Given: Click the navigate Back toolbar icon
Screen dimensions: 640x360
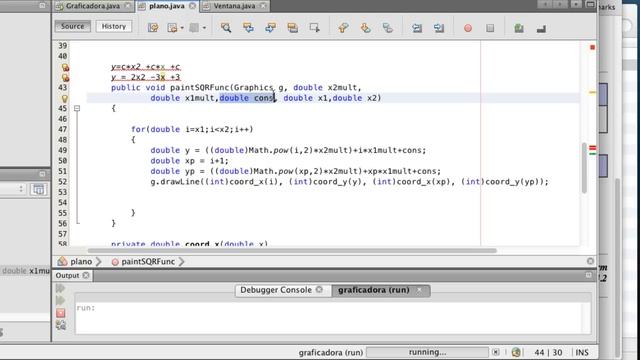Looking at the screenshot, I should point(172,28).
